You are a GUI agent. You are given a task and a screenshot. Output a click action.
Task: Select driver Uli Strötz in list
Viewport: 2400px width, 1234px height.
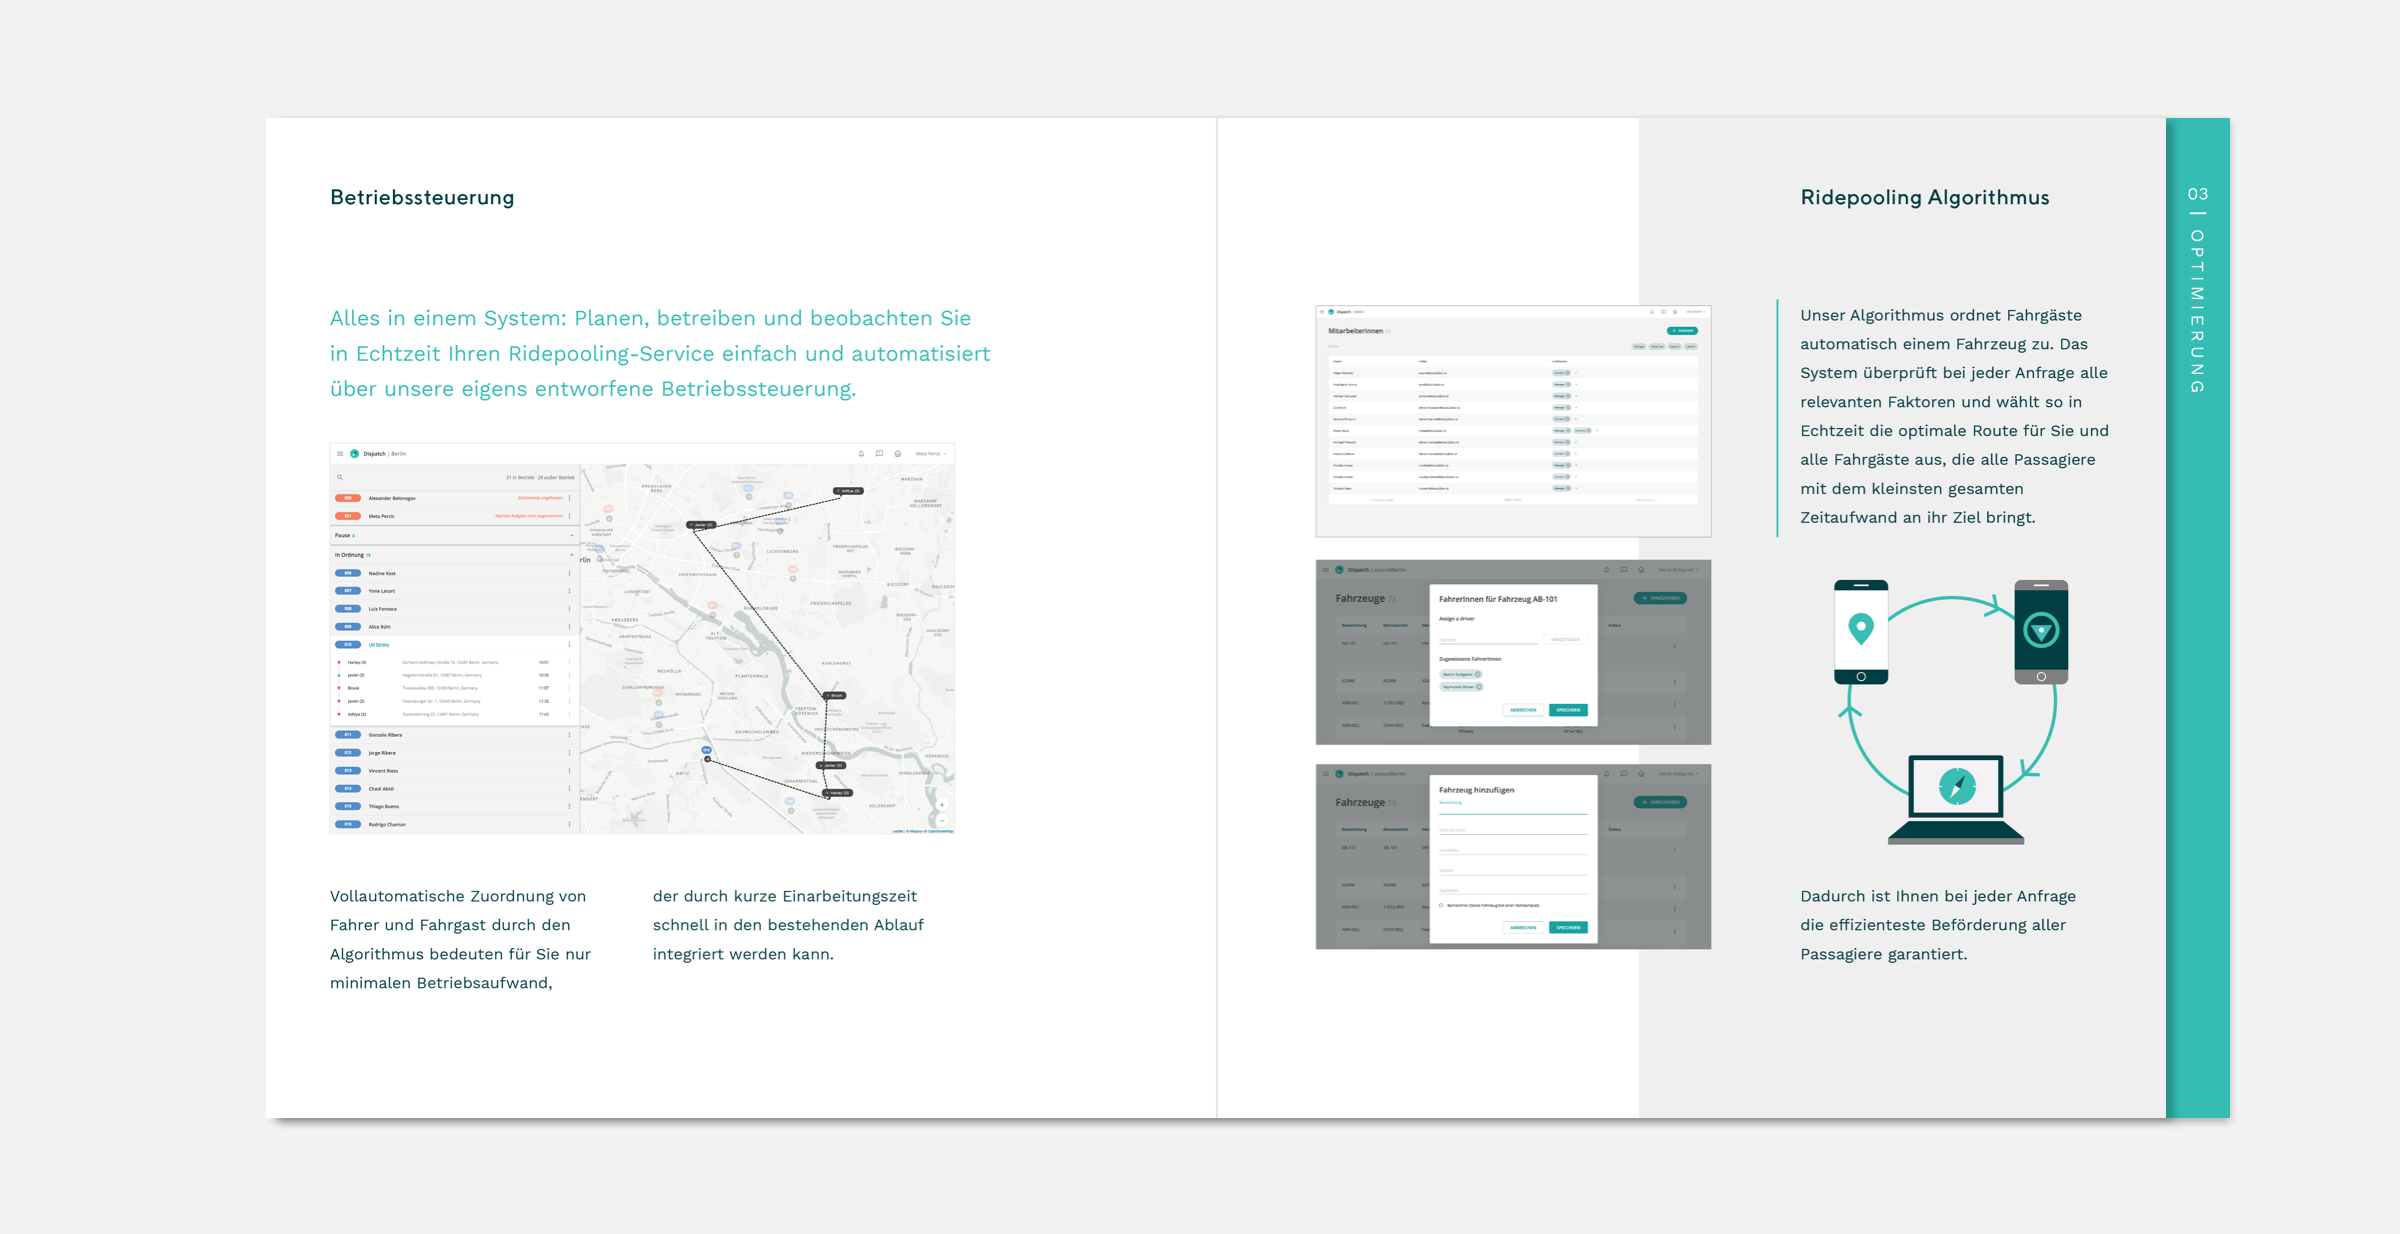click(x=379, y=645)
